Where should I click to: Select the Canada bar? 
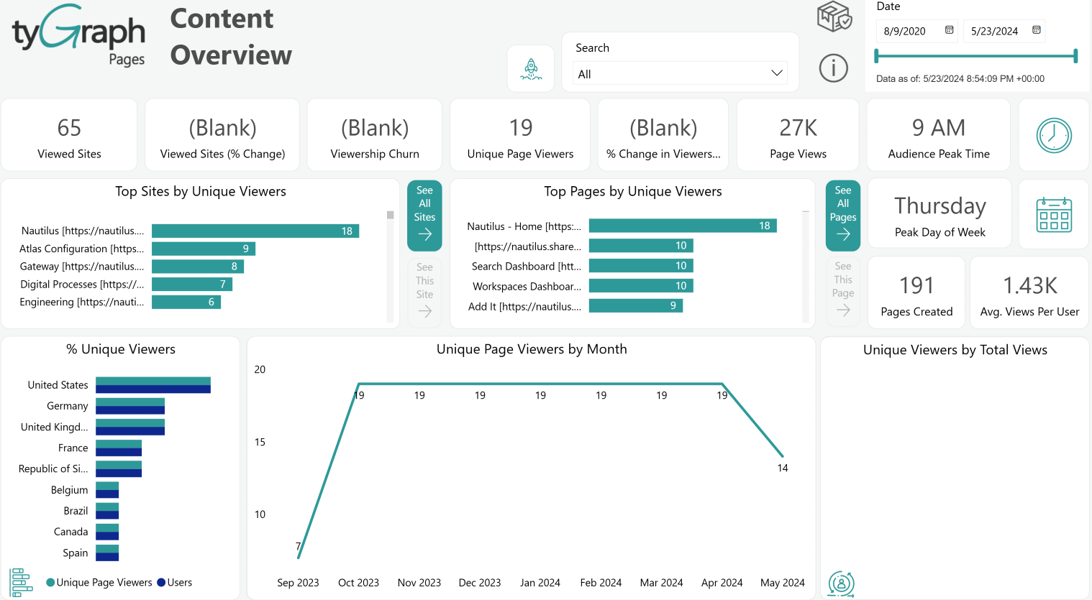107,532
